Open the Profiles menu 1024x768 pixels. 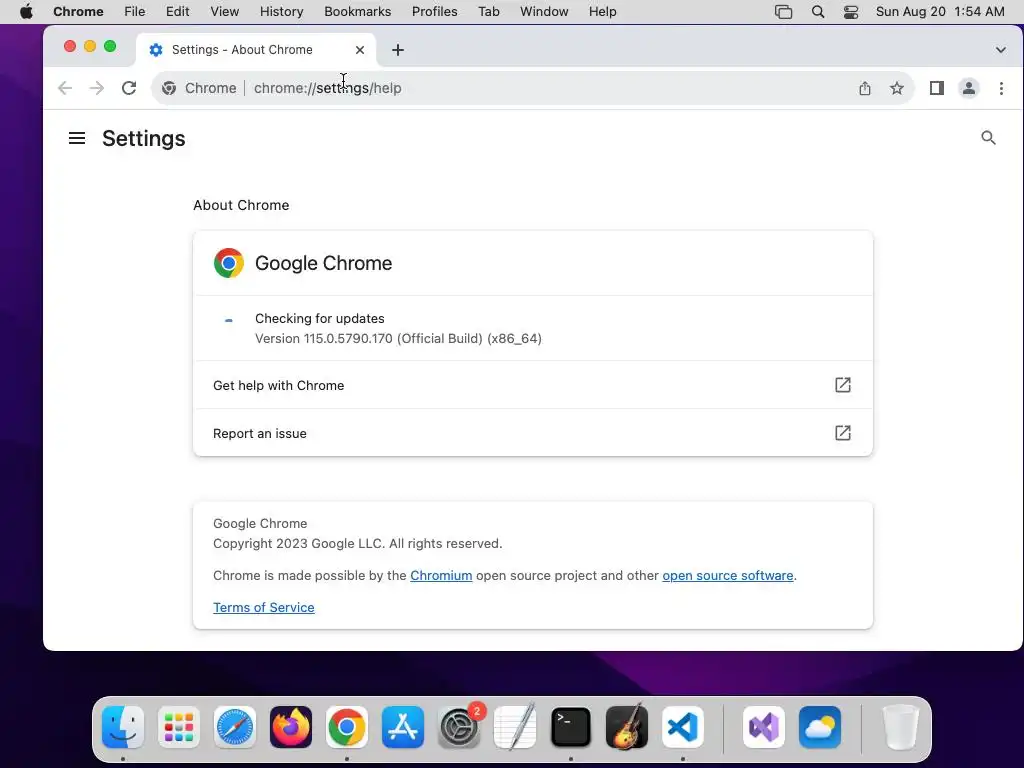tap(434, 12)
